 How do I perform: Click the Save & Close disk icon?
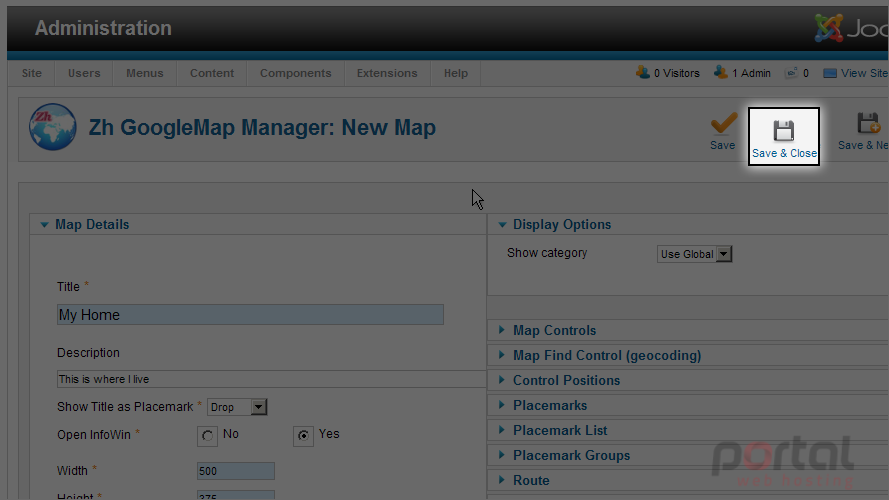784,131
